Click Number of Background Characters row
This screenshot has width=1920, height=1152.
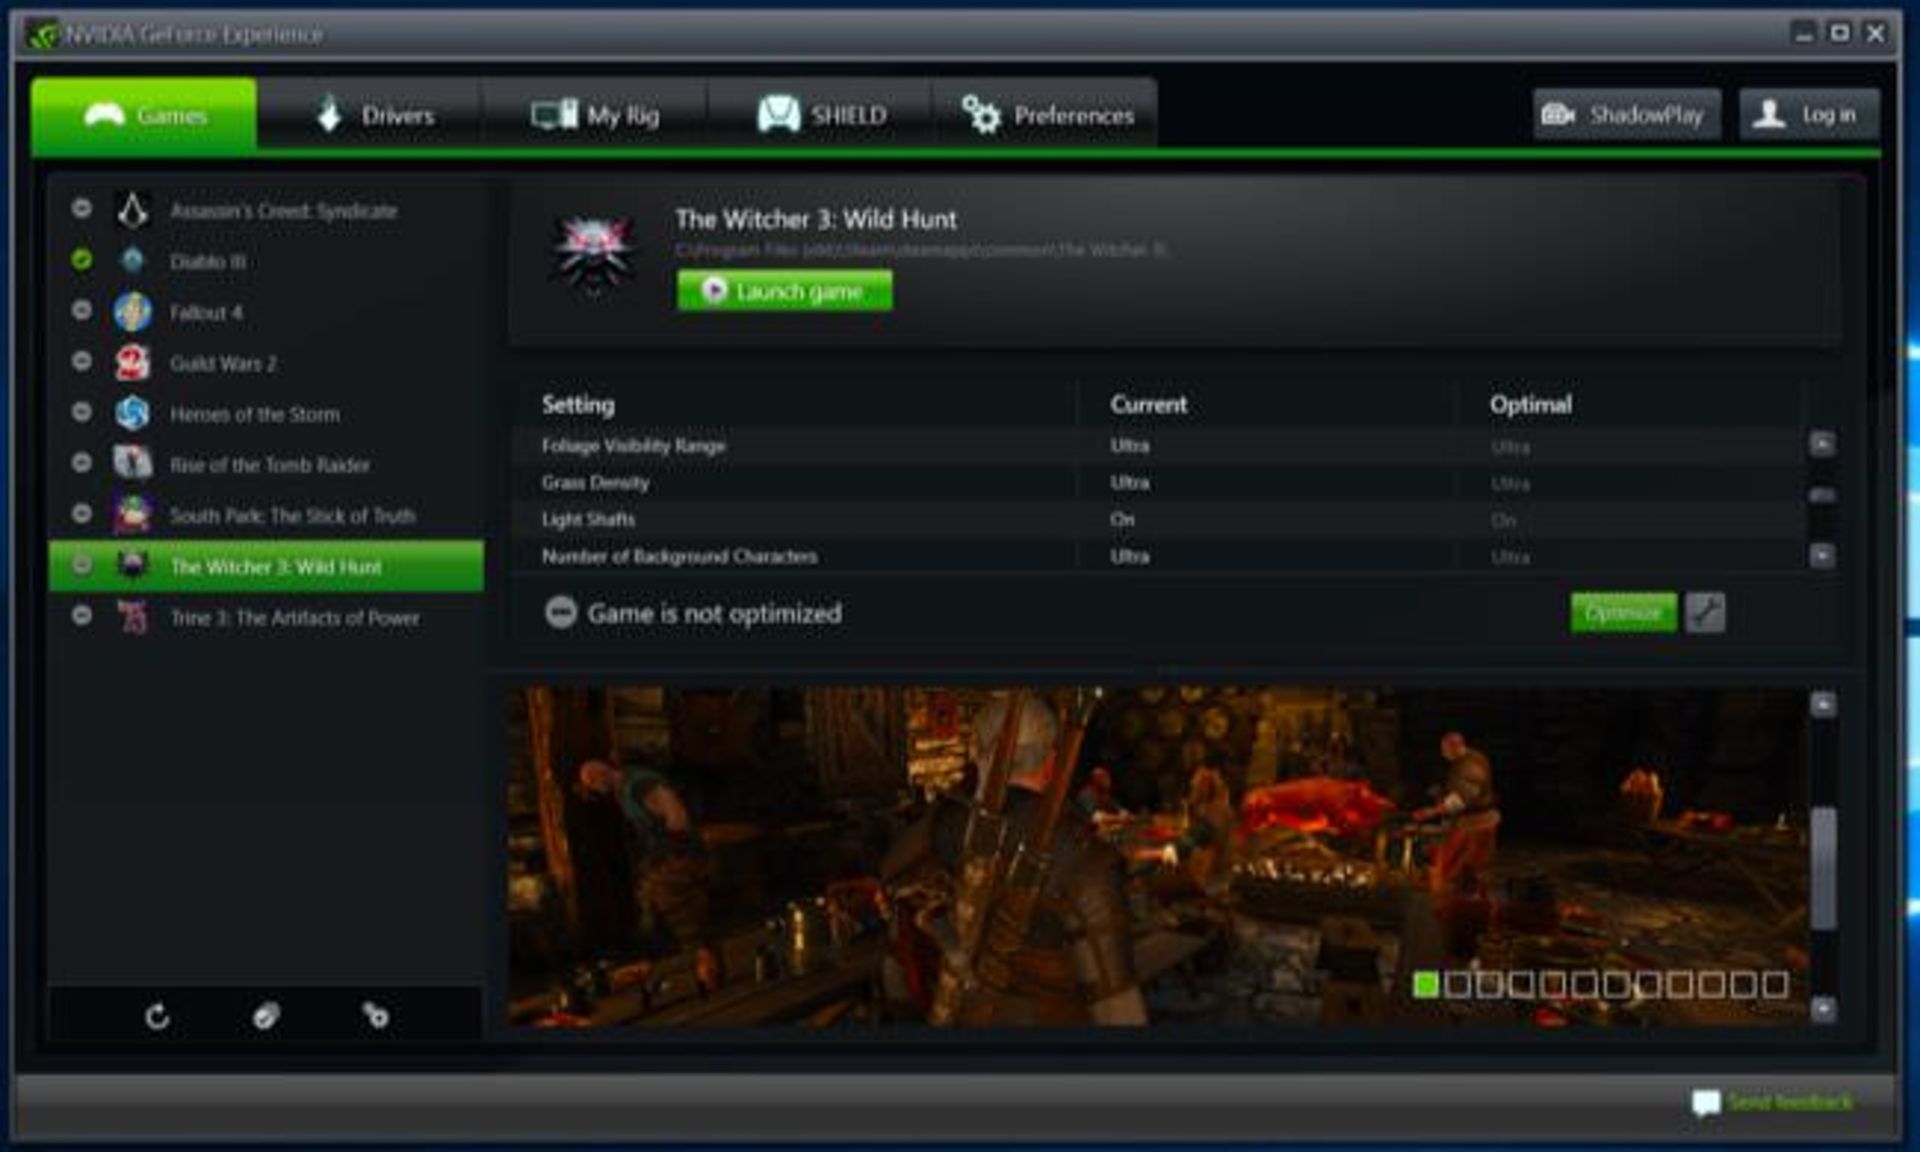(1160, 556)
